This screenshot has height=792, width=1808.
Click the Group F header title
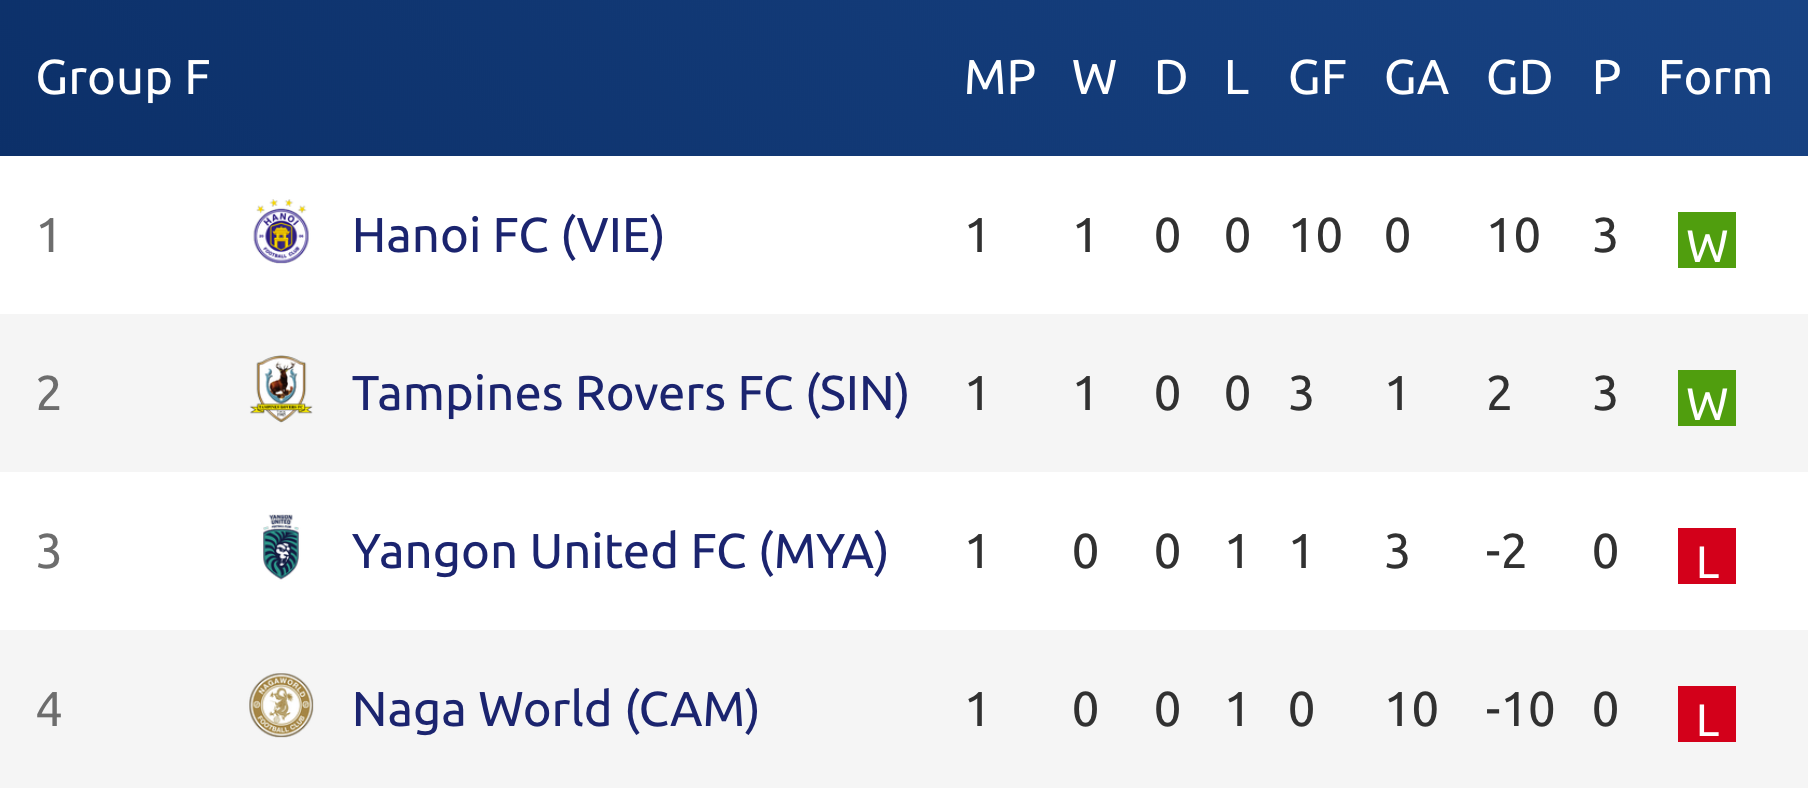coord(123,78)
